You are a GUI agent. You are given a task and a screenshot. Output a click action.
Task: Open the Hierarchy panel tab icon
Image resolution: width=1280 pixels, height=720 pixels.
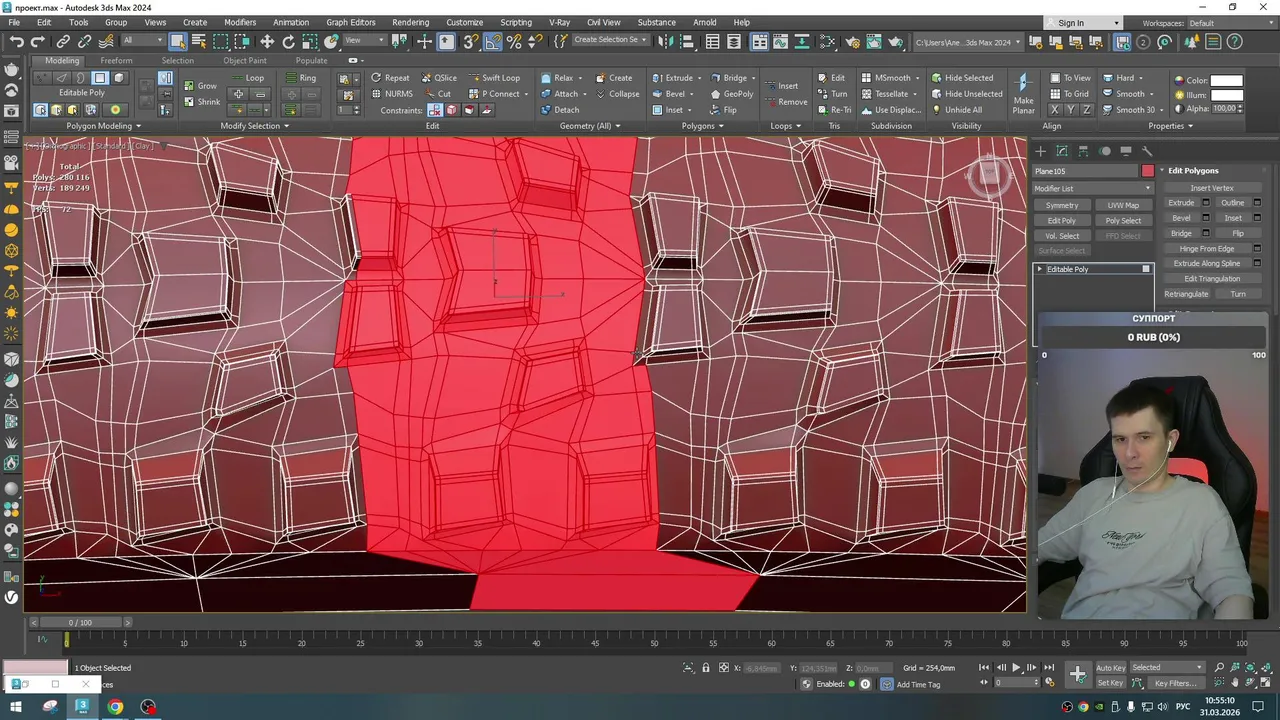[1083, 151]
